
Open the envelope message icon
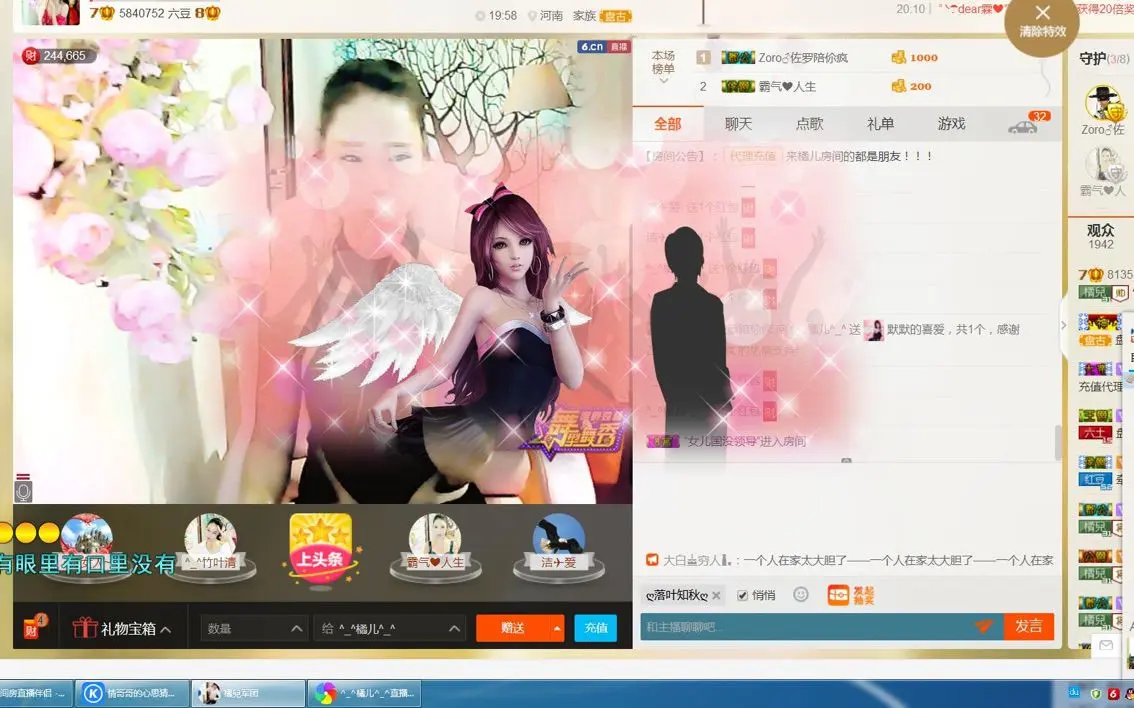tap(1107, 645)
